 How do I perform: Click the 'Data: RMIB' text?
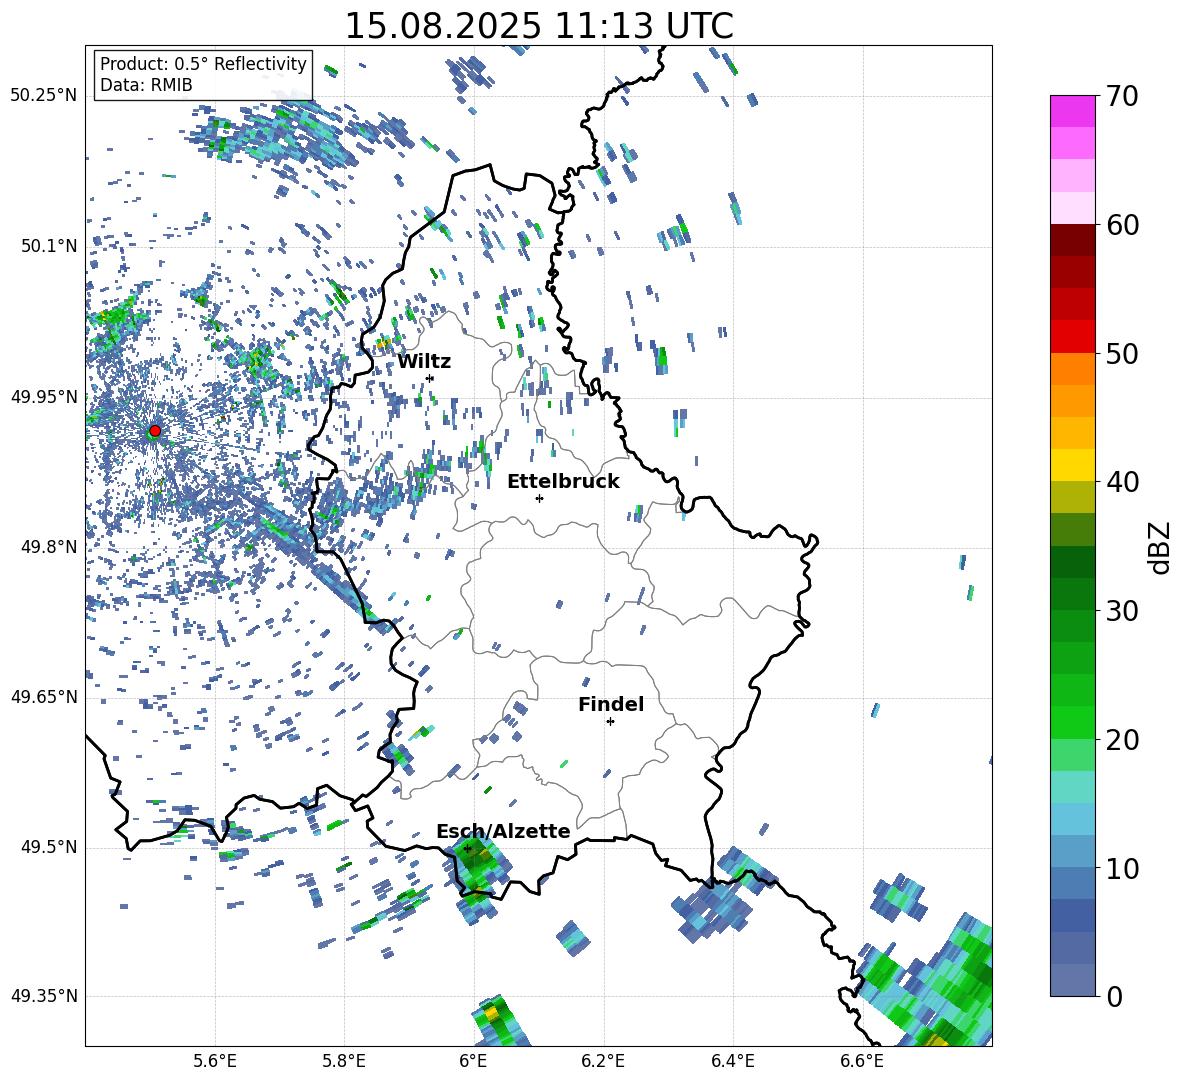tap(146, 85)
